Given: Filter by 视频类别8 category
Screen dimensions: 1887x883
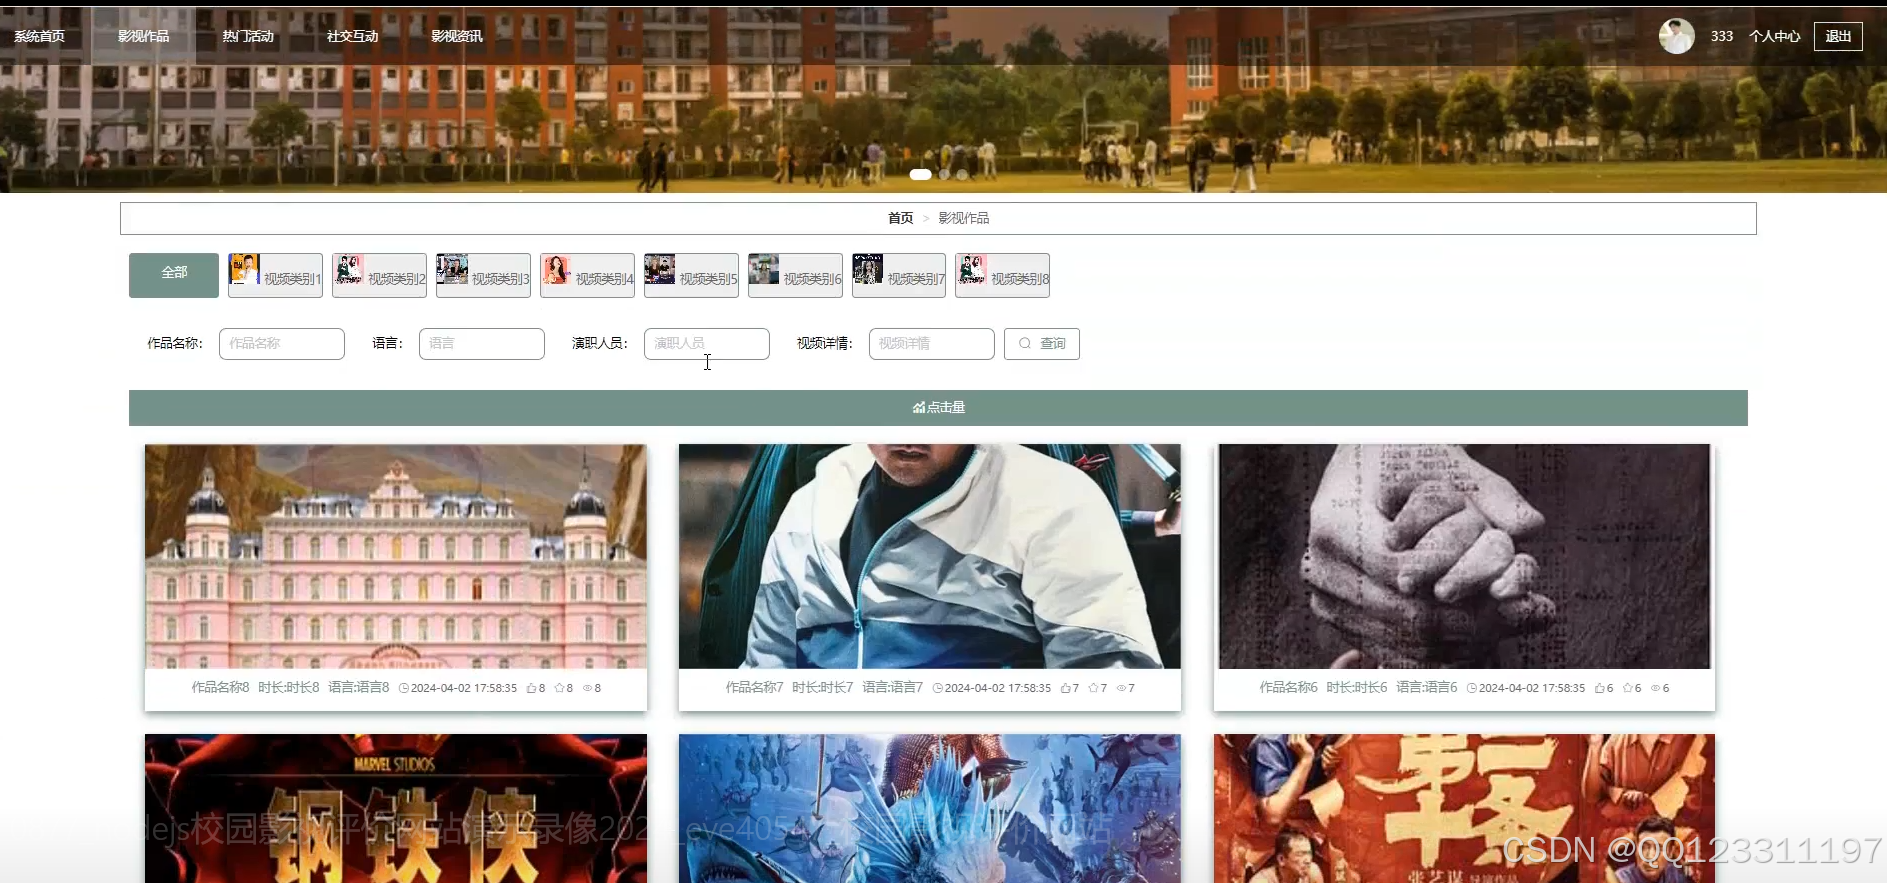Looking at the screenshot, I should pyautogui.click(x=1002, y=275).
